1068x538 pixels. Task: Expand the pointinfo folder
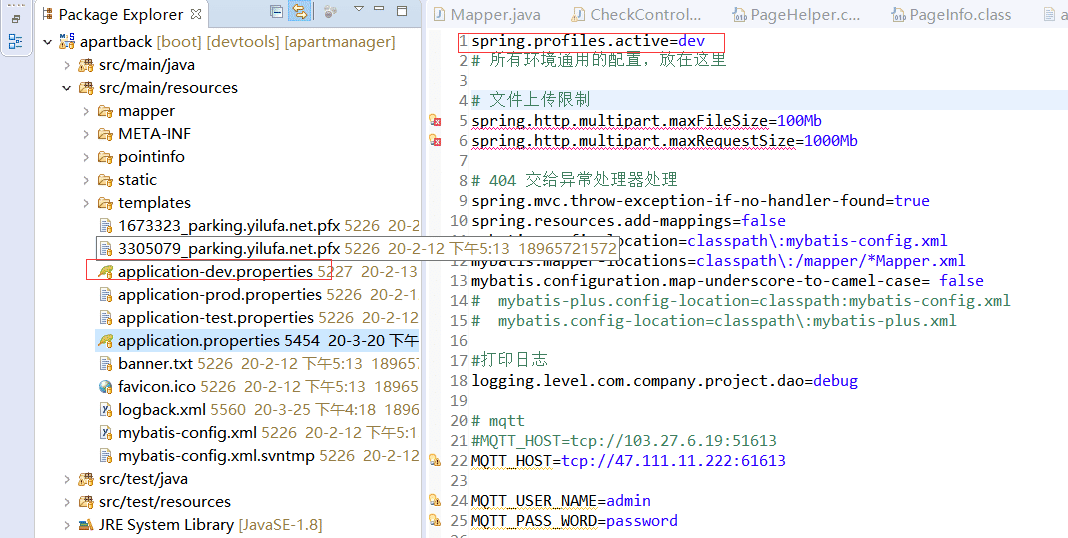click(x=86, y=157)
